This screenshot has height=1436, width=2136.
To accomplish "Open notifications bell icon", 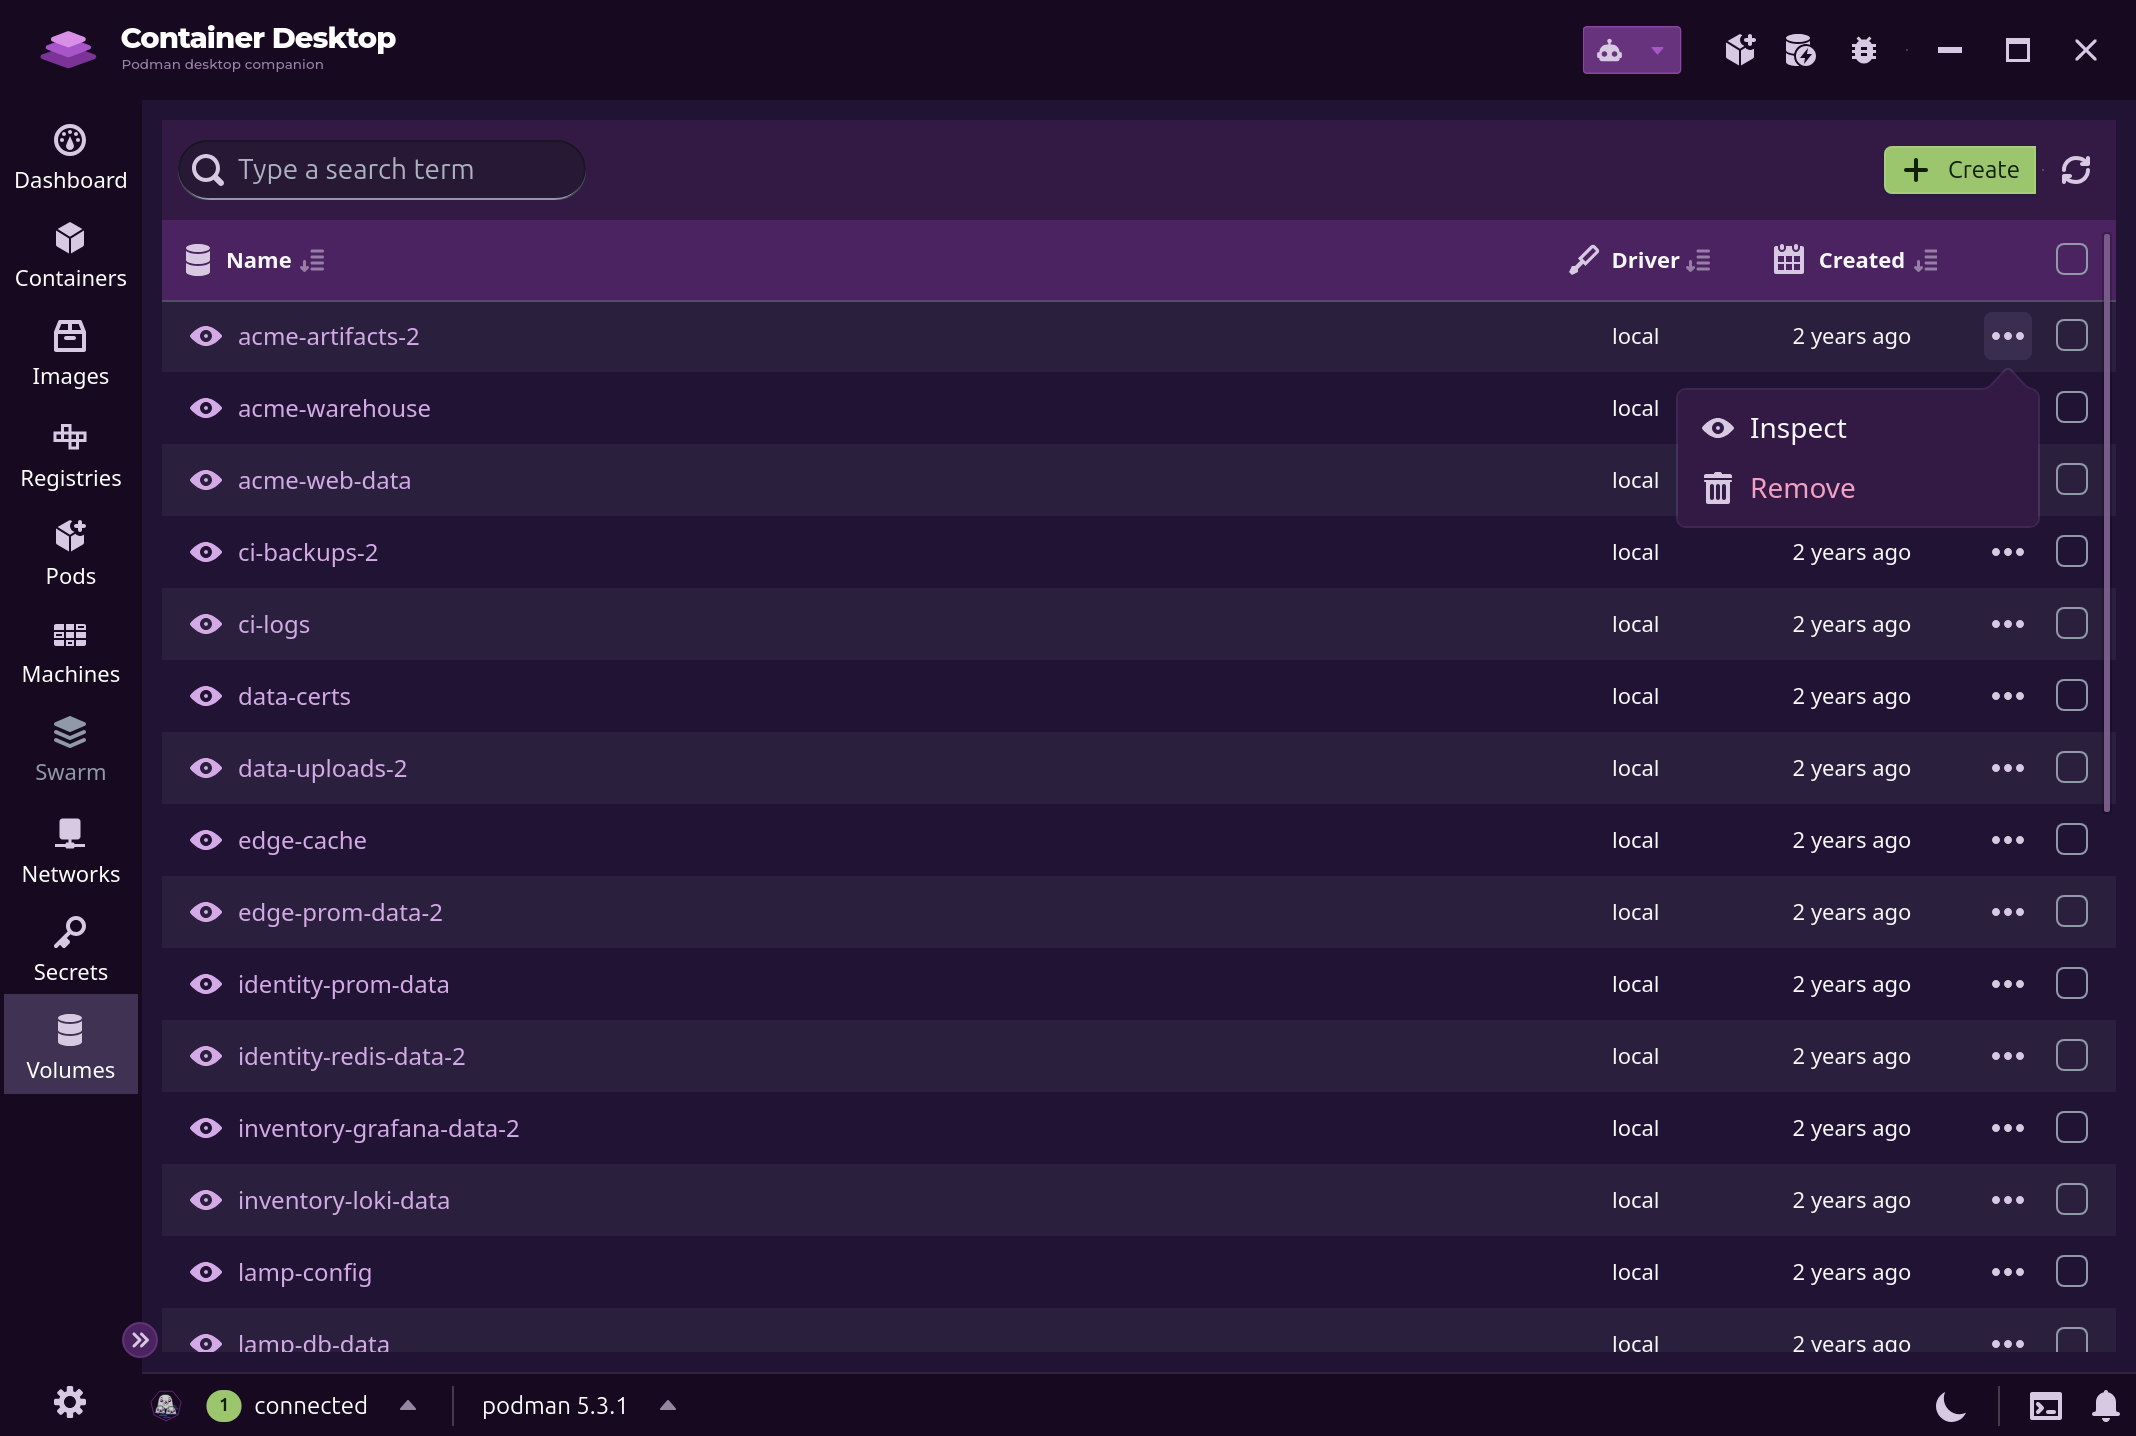I will (x=2106, y=1406).
